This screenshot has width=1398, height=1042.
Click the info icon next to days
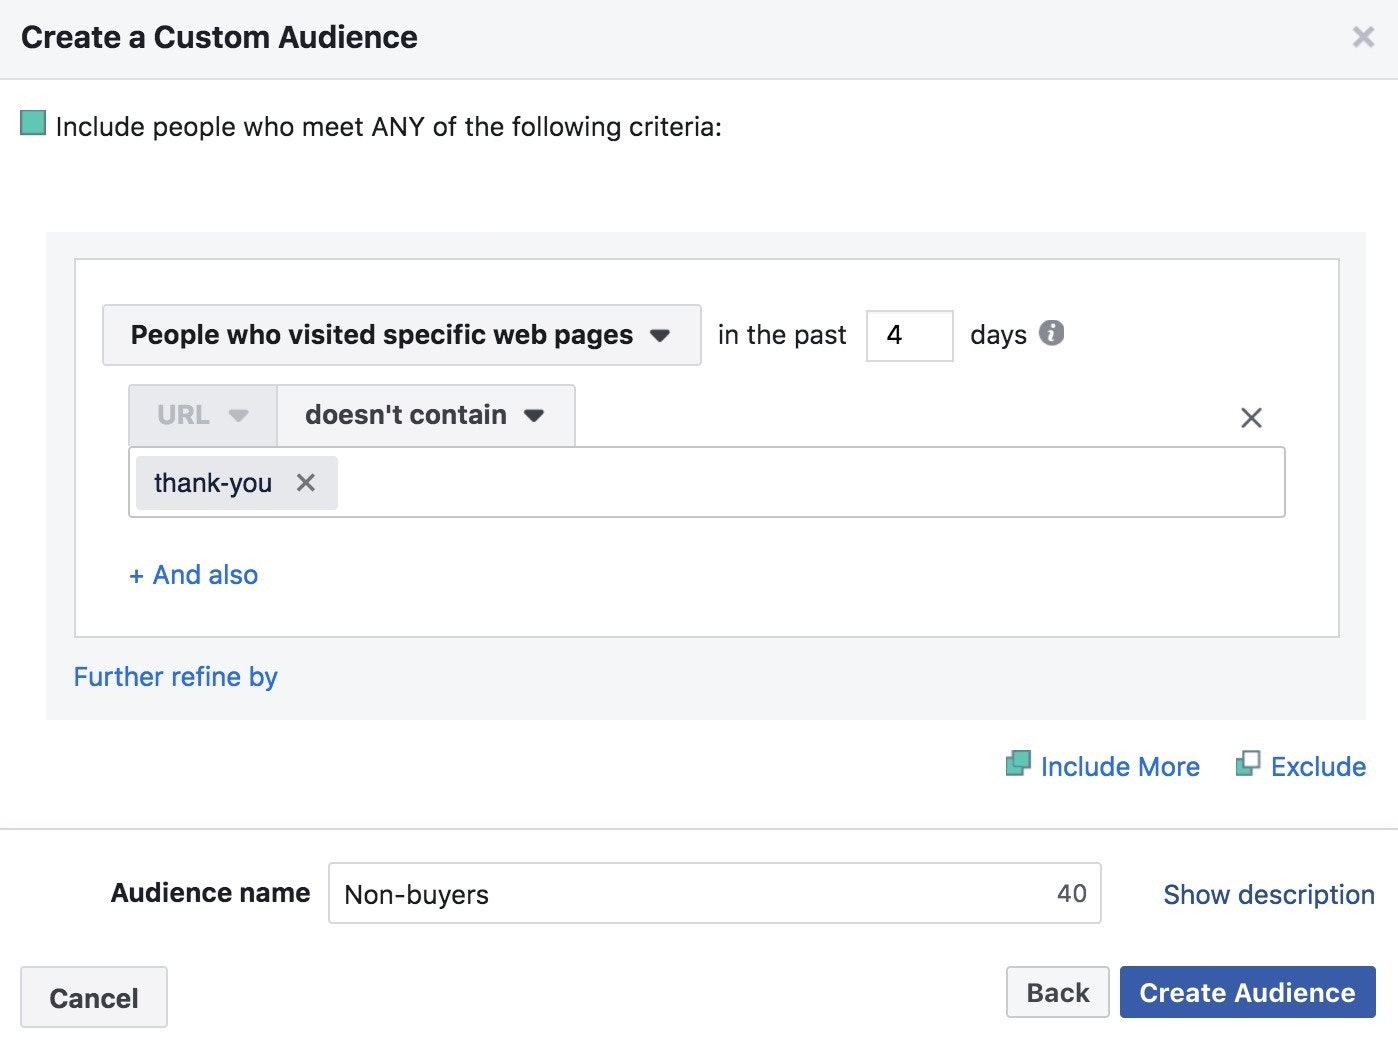click(x=1051, y=333)
